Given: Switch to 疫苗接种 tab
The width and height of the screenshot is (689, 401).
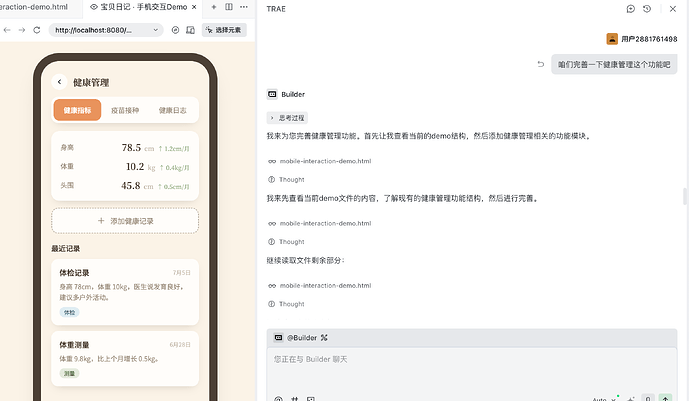Looking at the screenshot, I should point(125,110).
